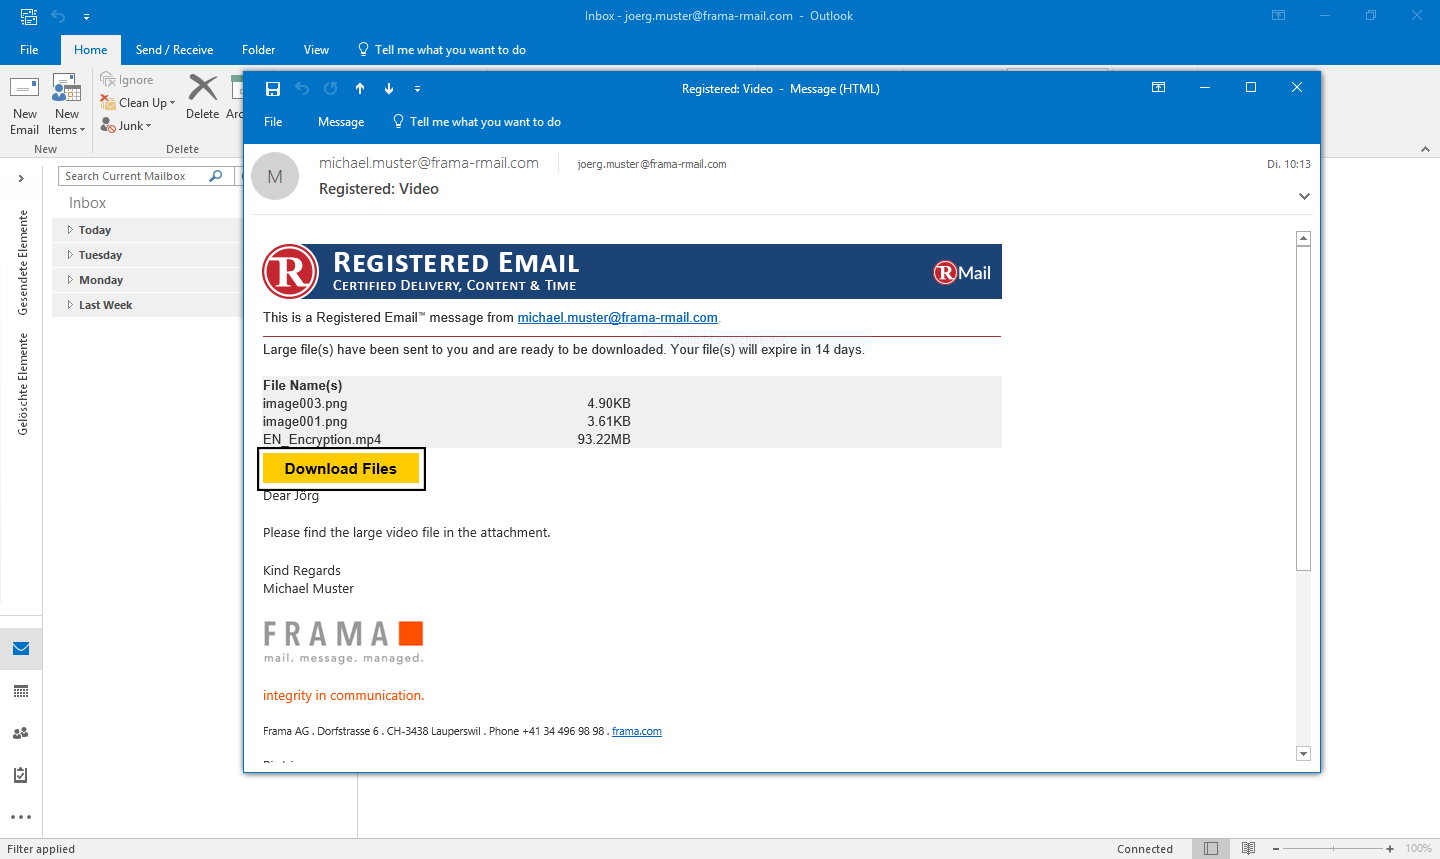
Task: Open the frama.com link in signature
Action: coord(637,731)
